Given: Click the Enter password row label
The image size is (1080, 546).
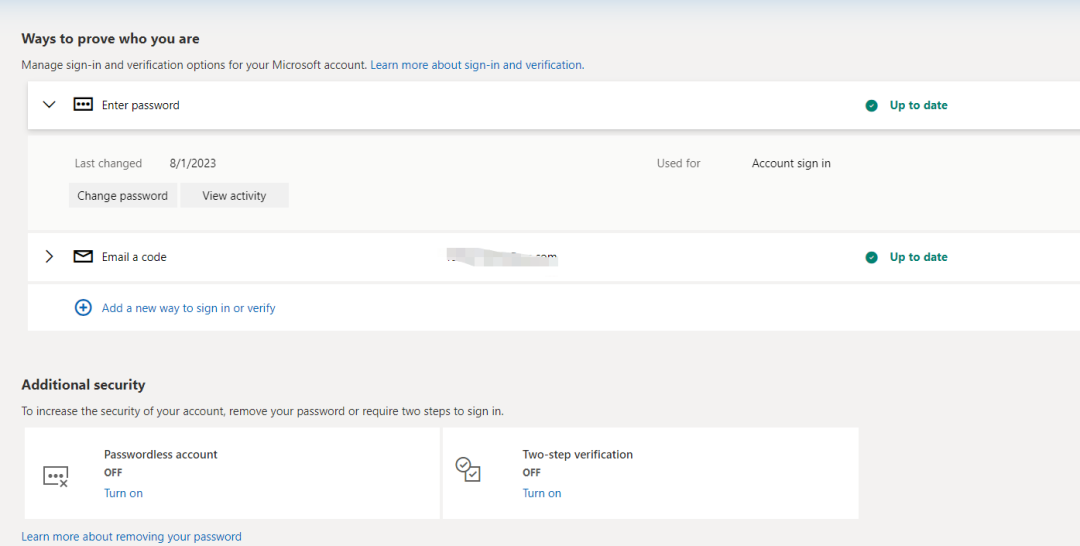Looking at the screenshot, I should click(140, 105).
